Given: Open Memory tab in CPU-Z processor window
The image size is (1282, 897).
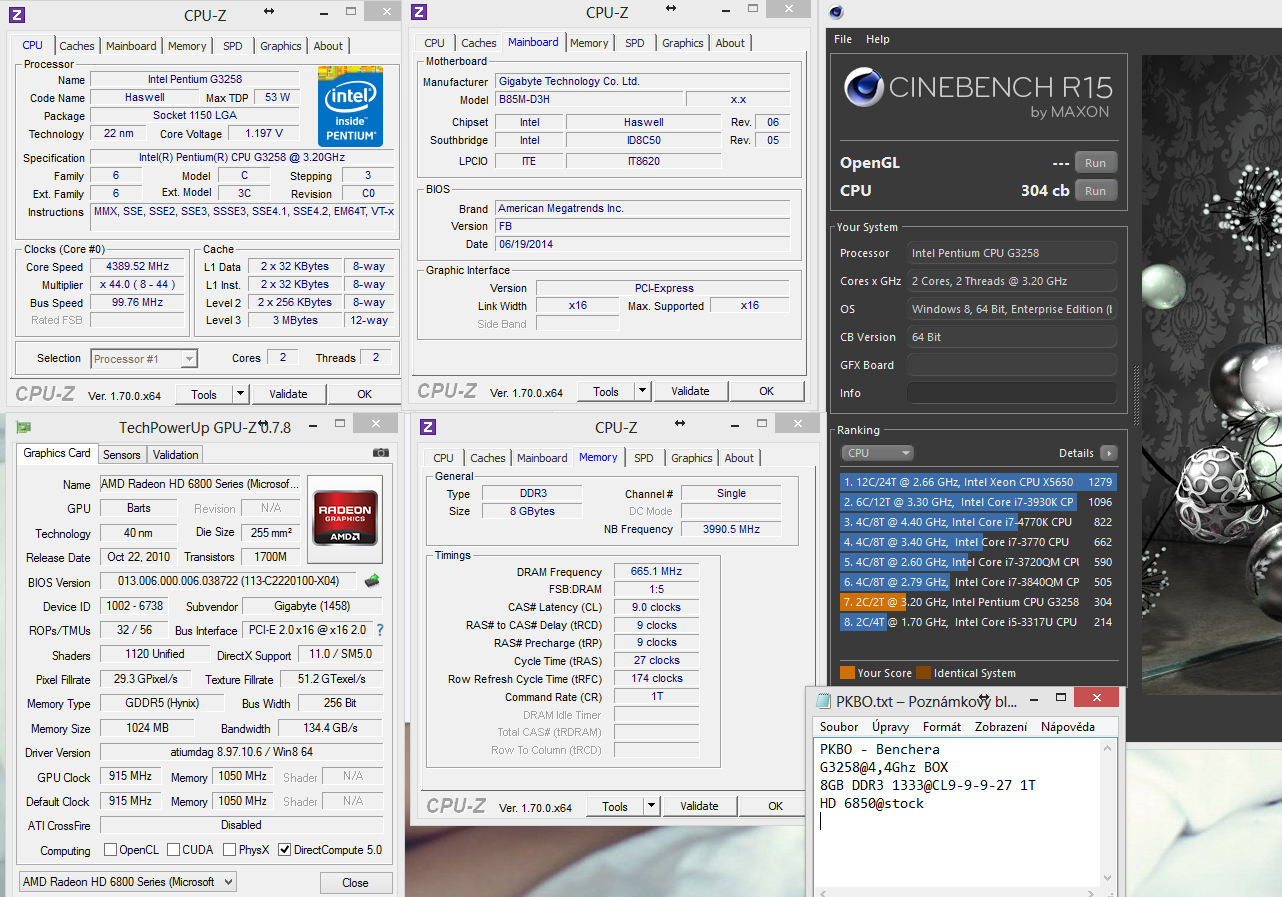Looking at the screenshot, I should (187, 46).
